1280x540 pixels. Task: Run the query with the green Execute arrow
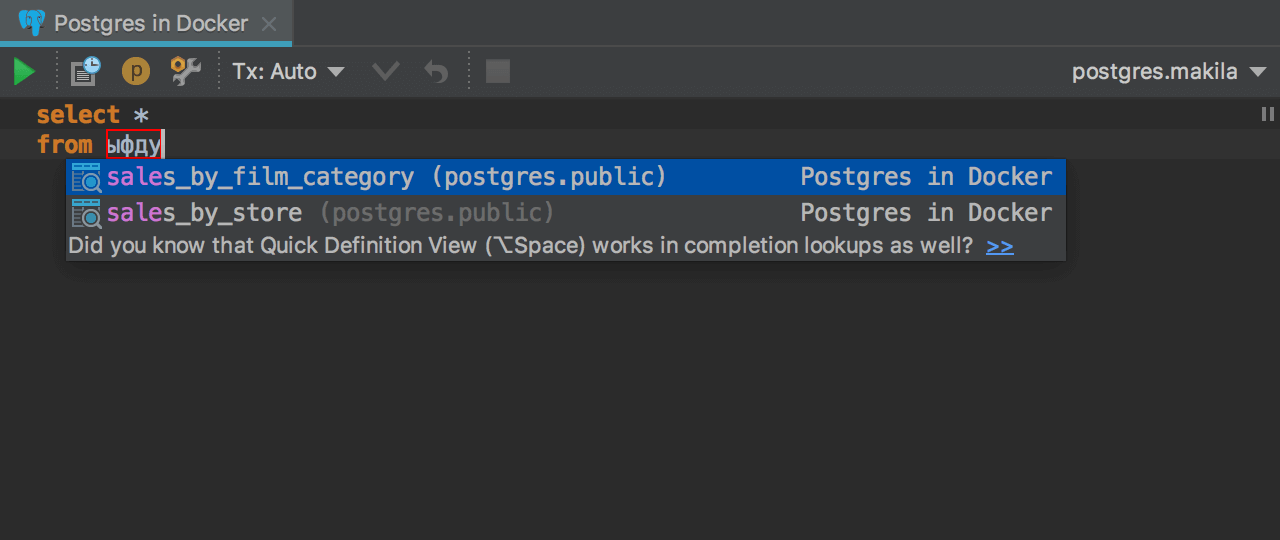[x=24, y=72]
